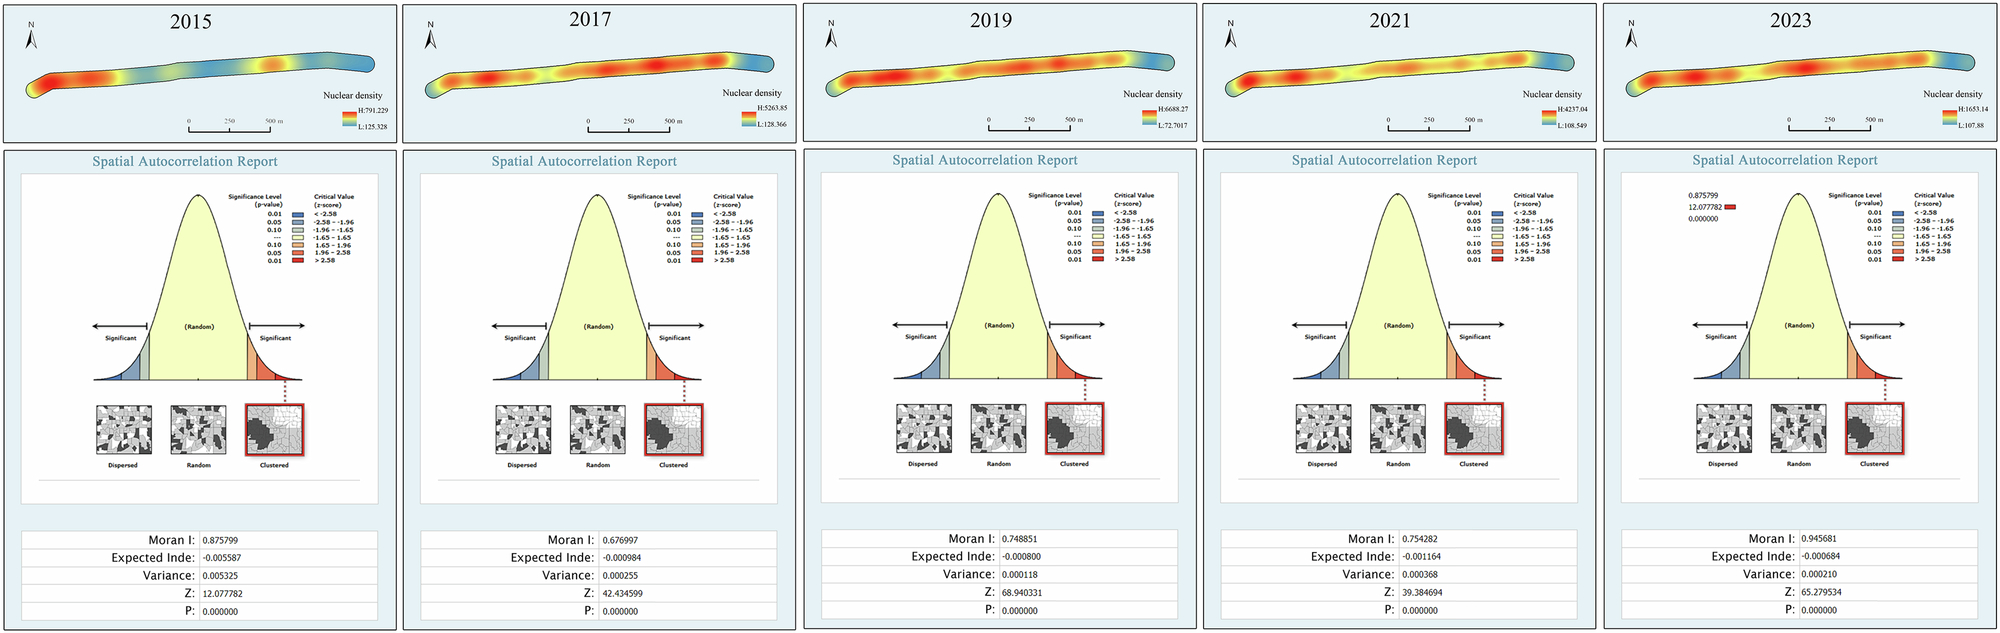
Task: Click the Nuclear density color ramp for 2015
Action: (x=349, y=119)
